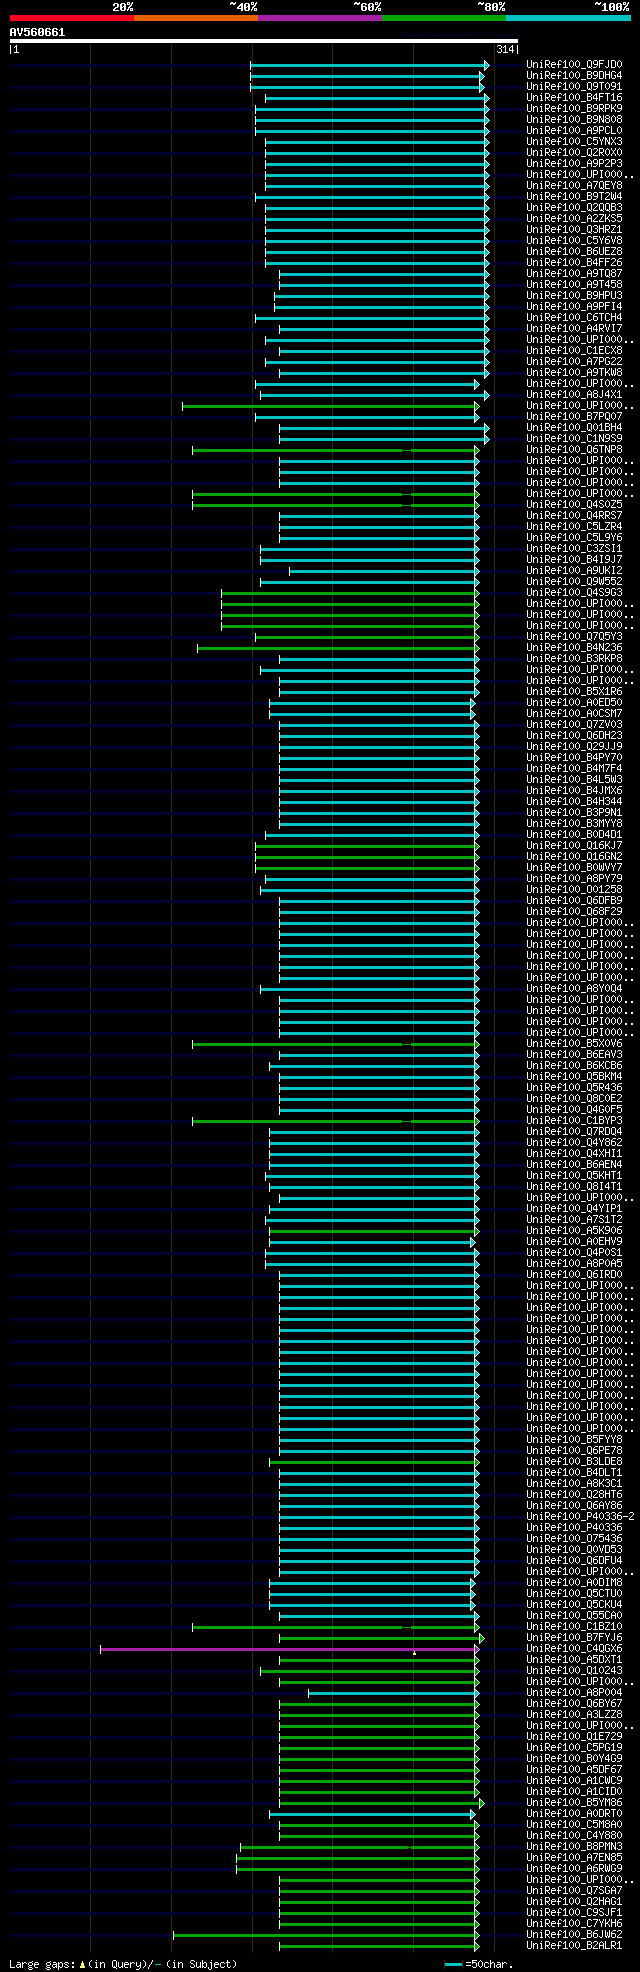
Task: Open hit UniRef100_Q9FJD0
Action: coord(574,64)
